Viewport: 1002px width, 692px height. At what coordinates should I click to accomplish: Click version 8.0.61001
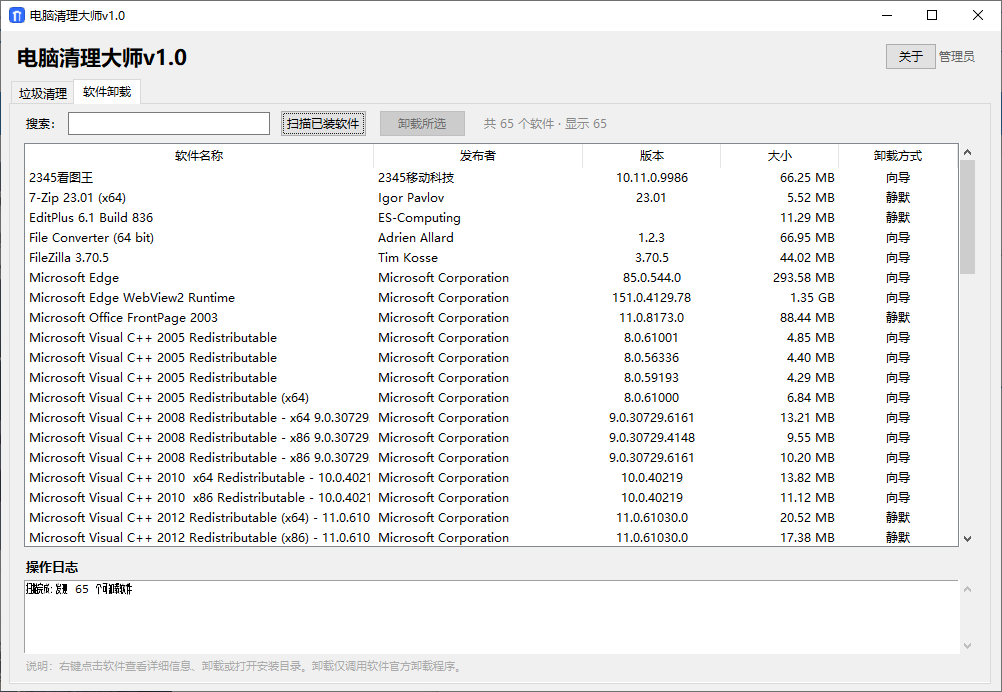pyautogui.click(x=652, y=337)
